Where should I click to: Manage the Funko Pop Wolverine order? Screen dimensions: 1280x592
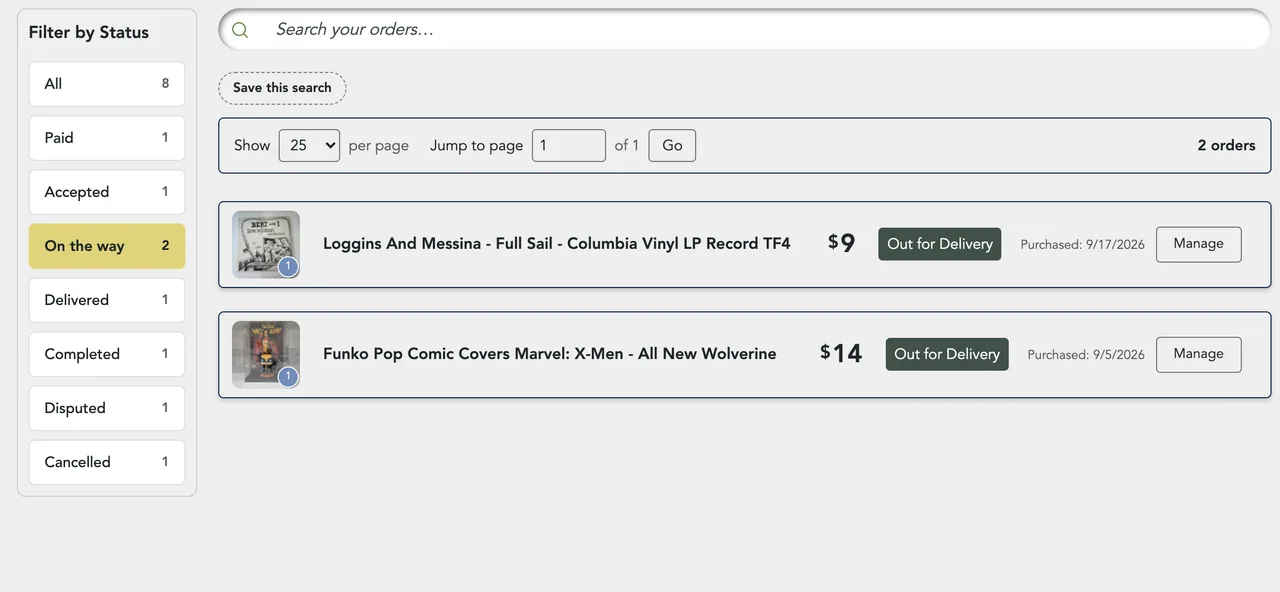point(1199,354)
